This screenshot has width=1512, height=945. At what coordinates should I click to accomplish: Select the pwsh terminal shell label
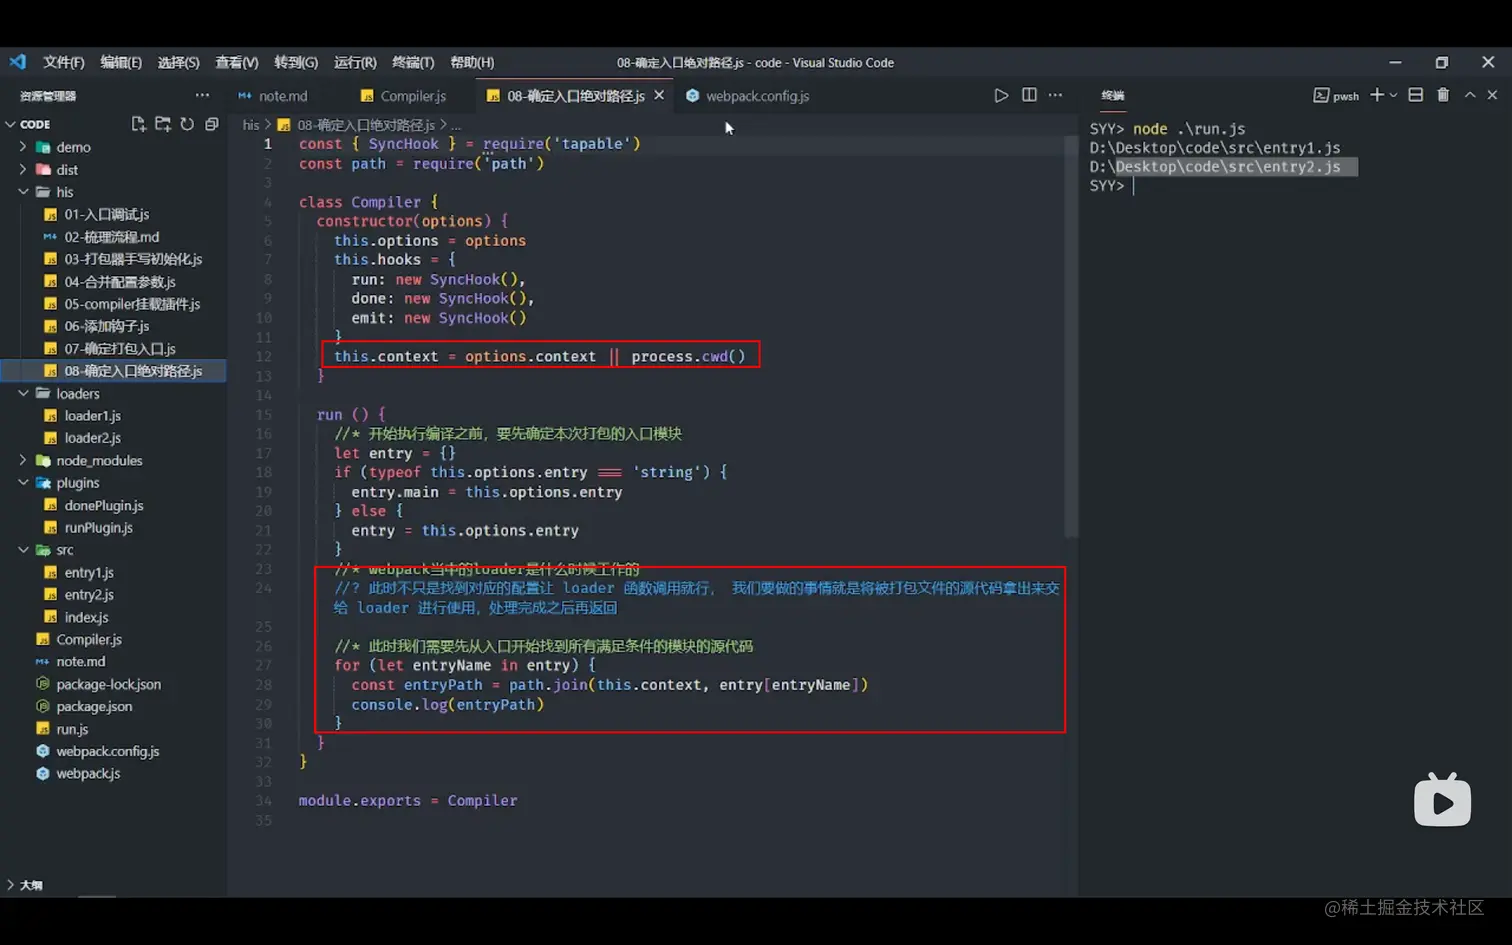pyautogui.click(x=1336, y=96)
